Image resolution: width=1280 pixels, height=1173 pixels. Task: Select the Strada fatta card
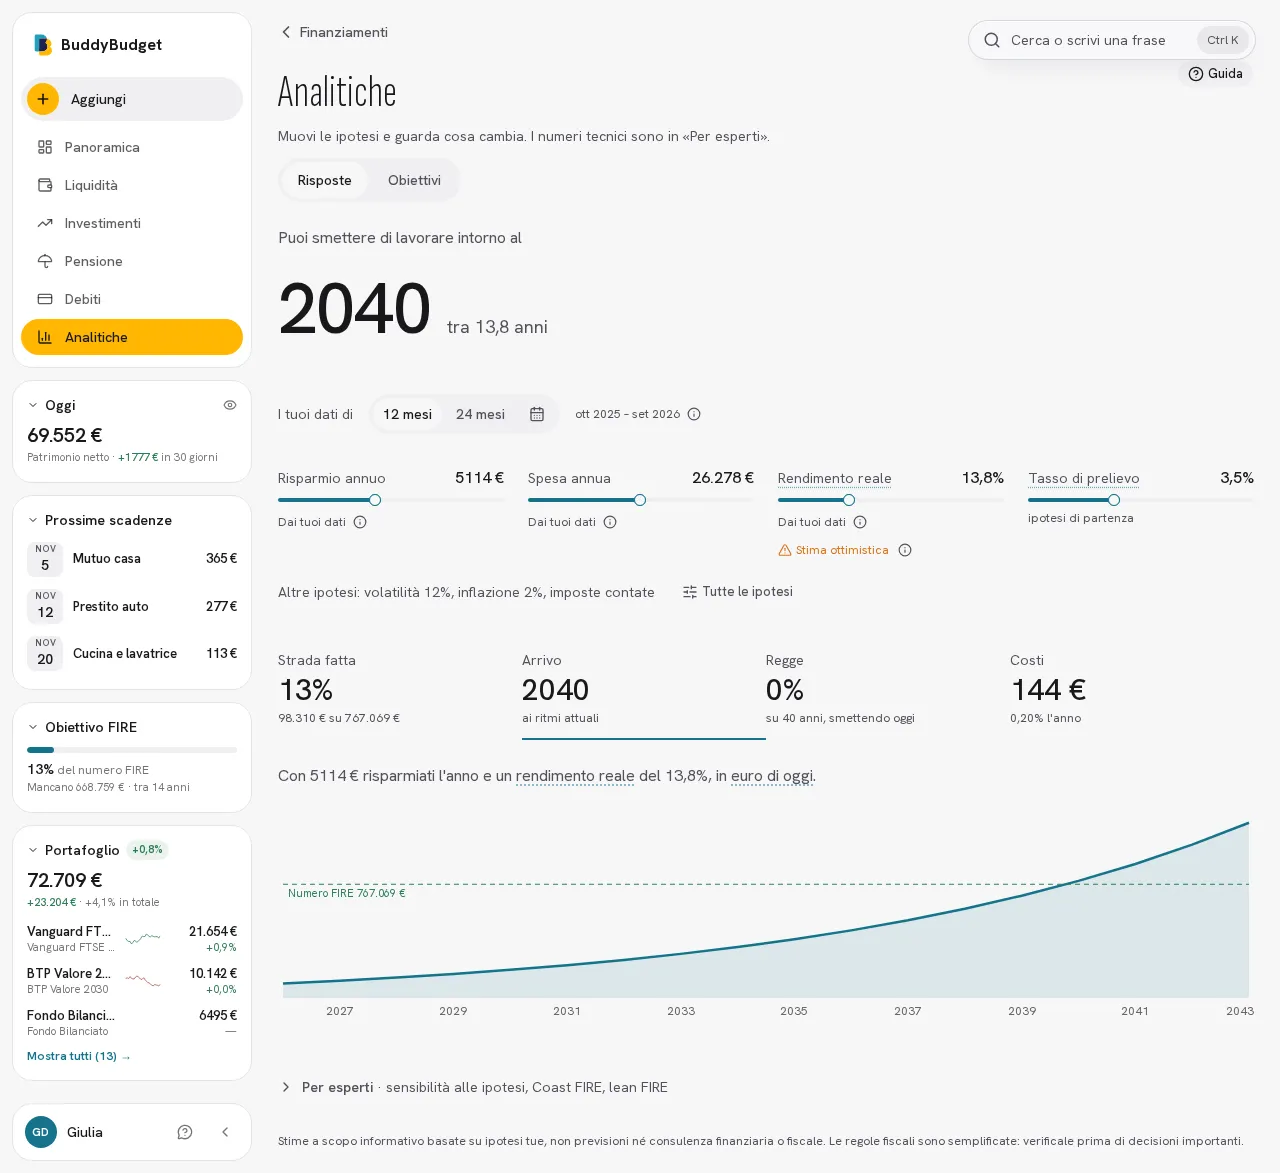click(400, 692)
